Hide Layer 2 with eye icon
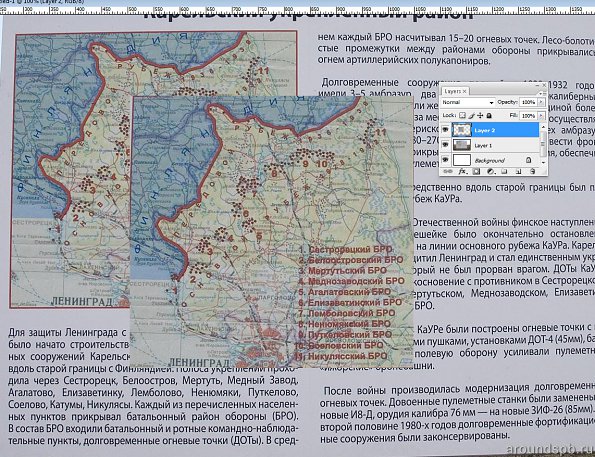 tap(445, 130)
